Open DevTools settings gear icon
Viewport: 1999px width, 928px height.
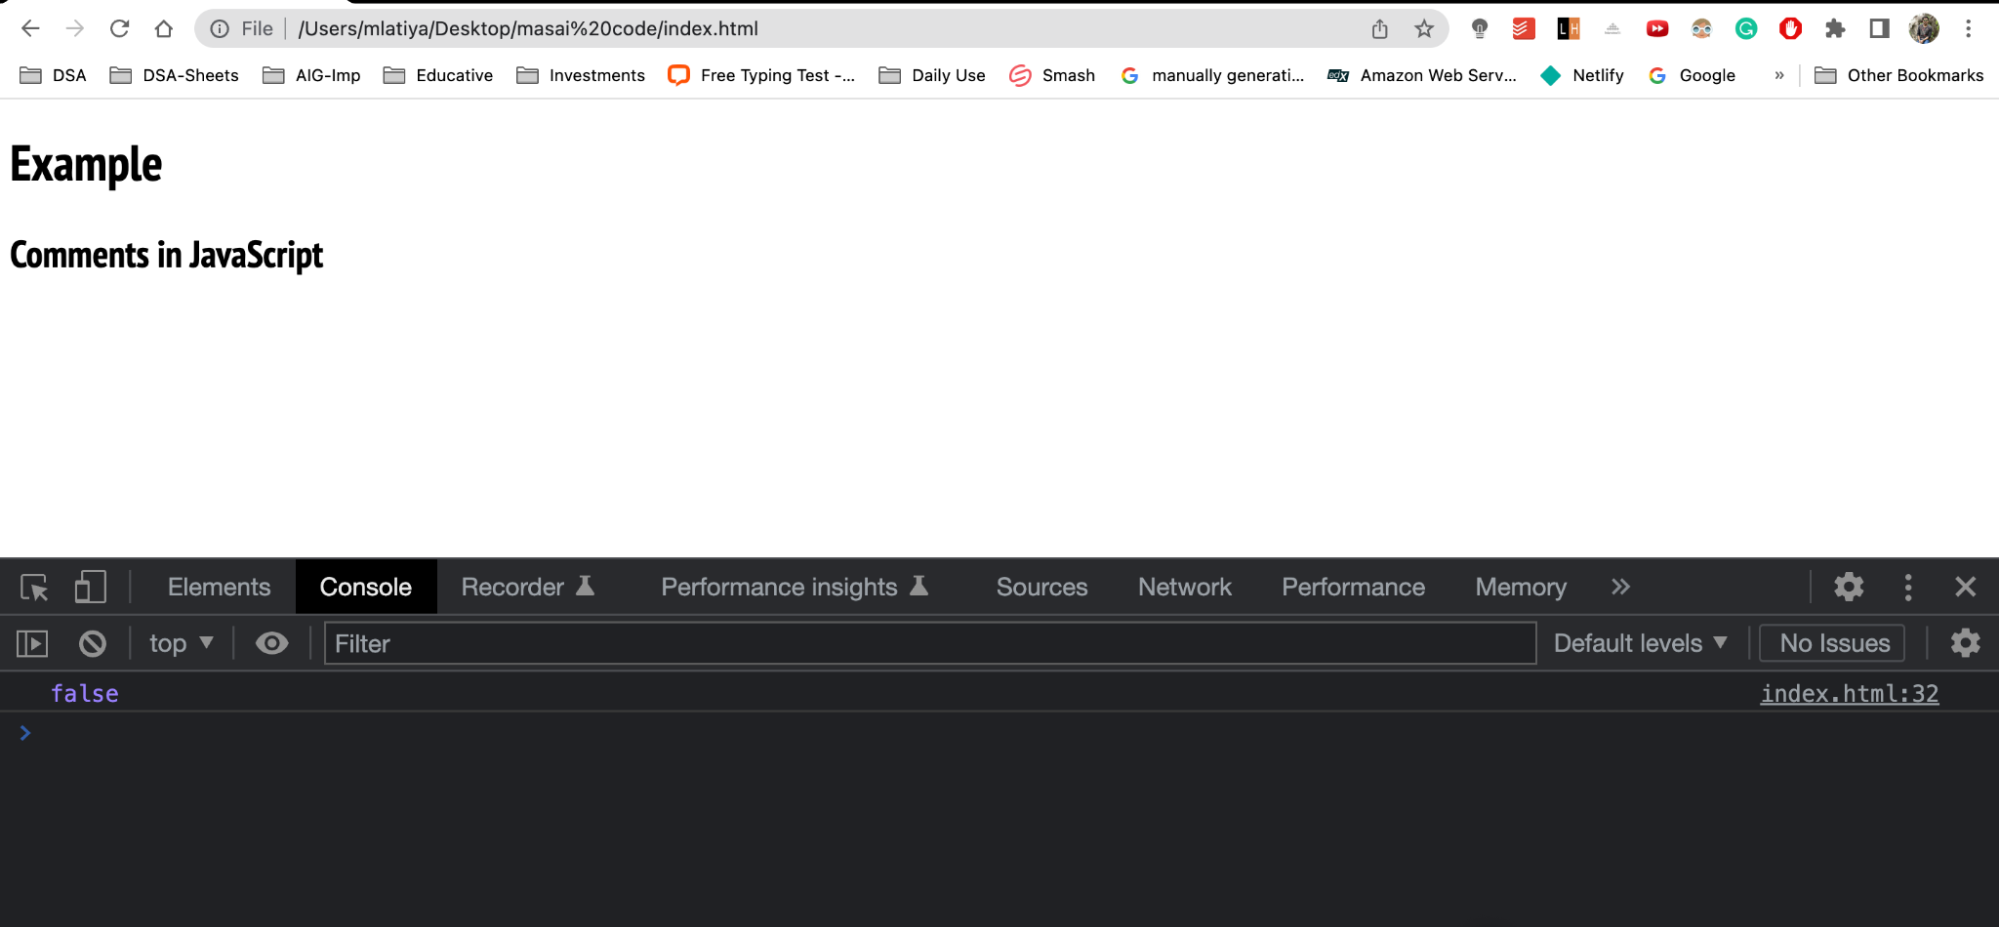(x=1848, y=587)
